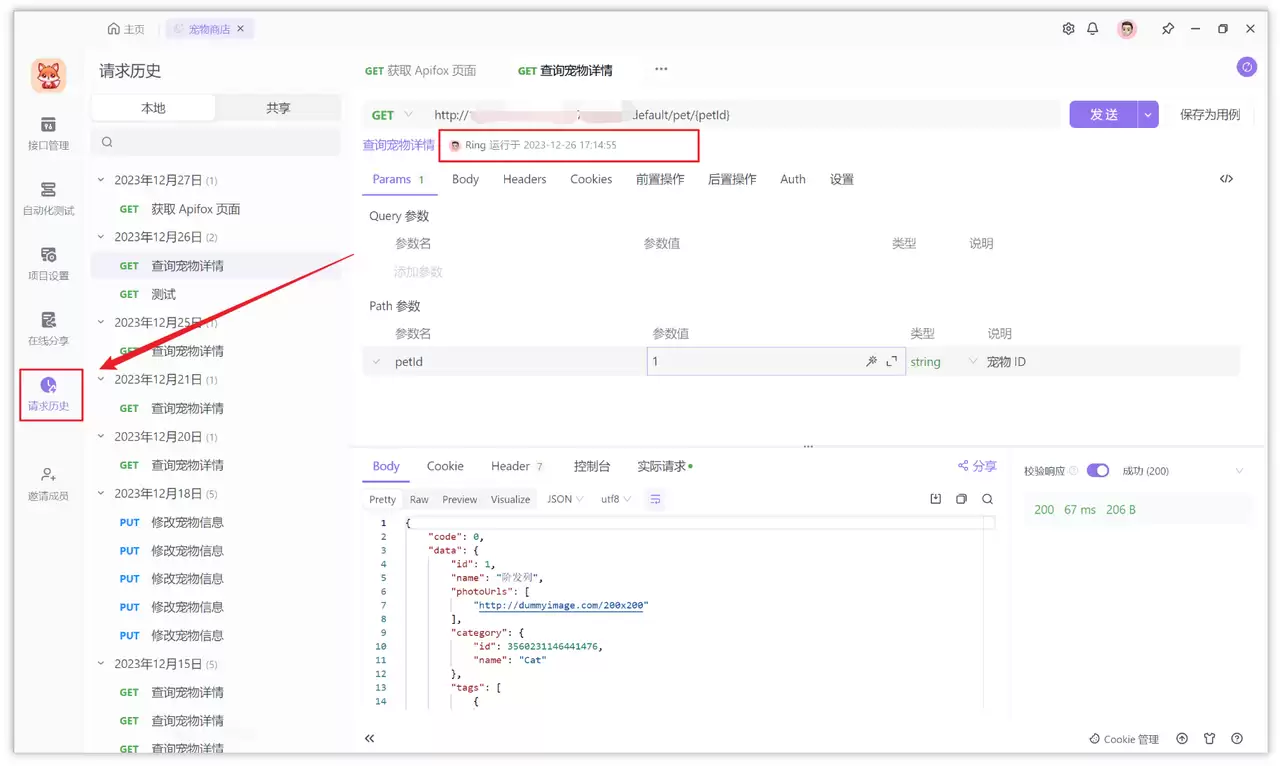Image resolution: width=1280 pixels, height=766 pixels.
Task: Click the info icon beside 校验响应
Action: pos(1073,471)
